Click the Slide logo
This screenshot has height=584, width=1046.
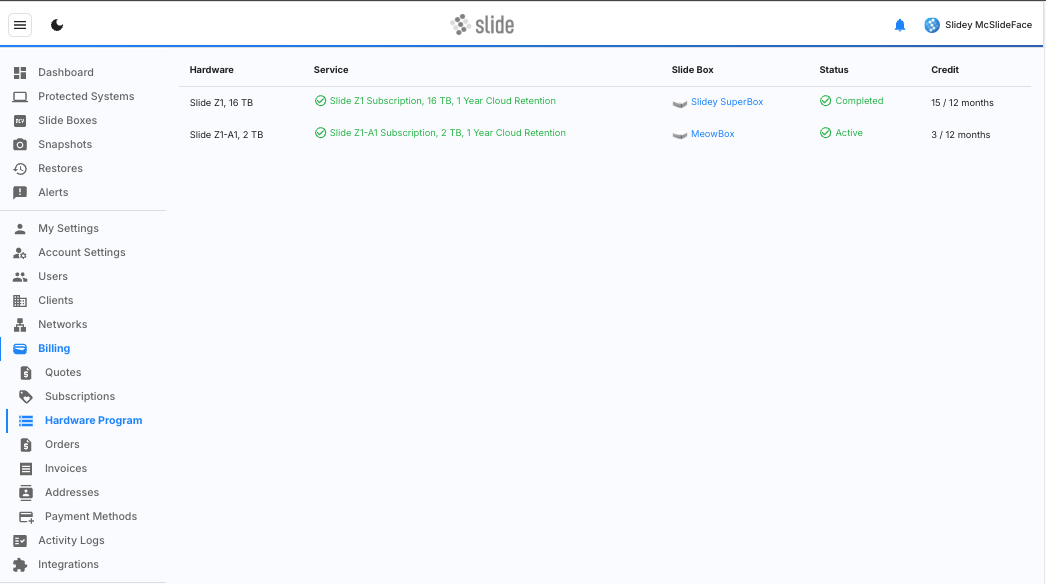482,25
